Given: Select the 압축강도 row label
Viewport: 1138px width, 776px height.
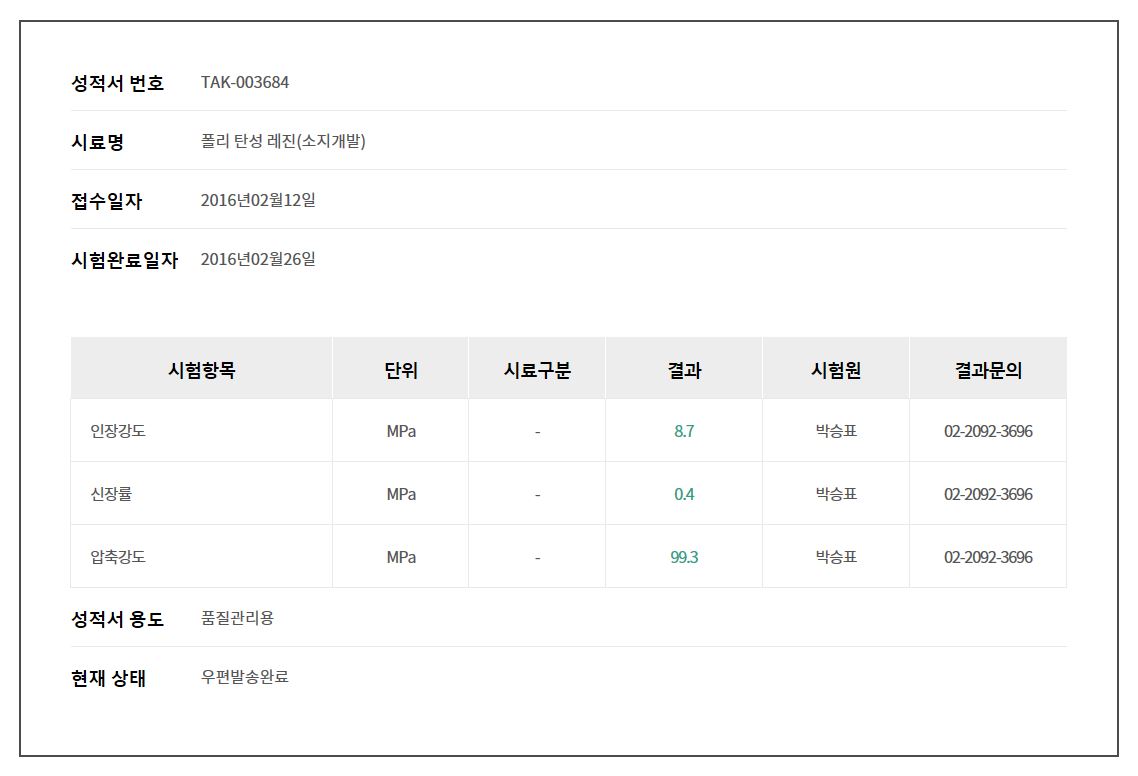Looking at the screenshot, I should tap(118, 557).
